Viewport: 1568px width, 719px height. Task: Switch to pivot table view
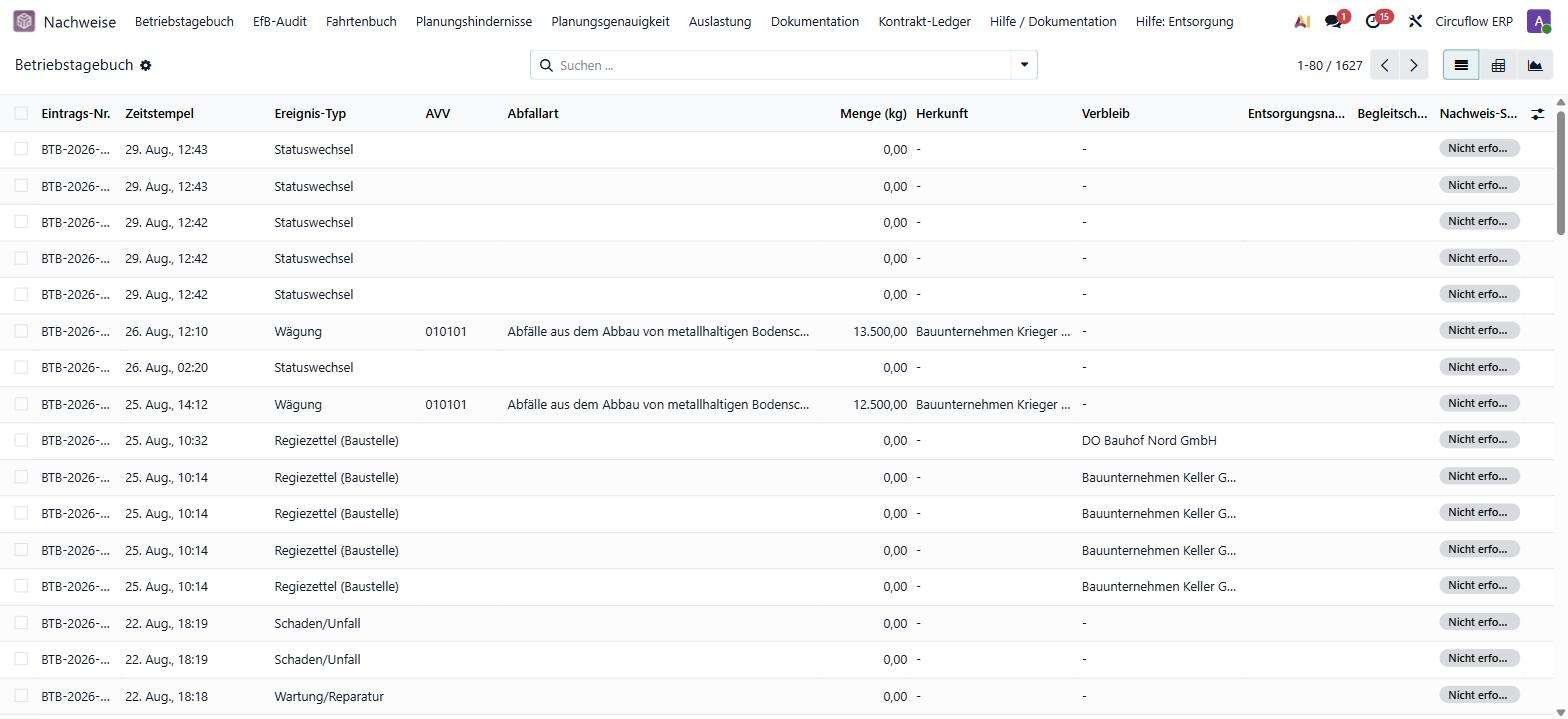point(1498,65)
